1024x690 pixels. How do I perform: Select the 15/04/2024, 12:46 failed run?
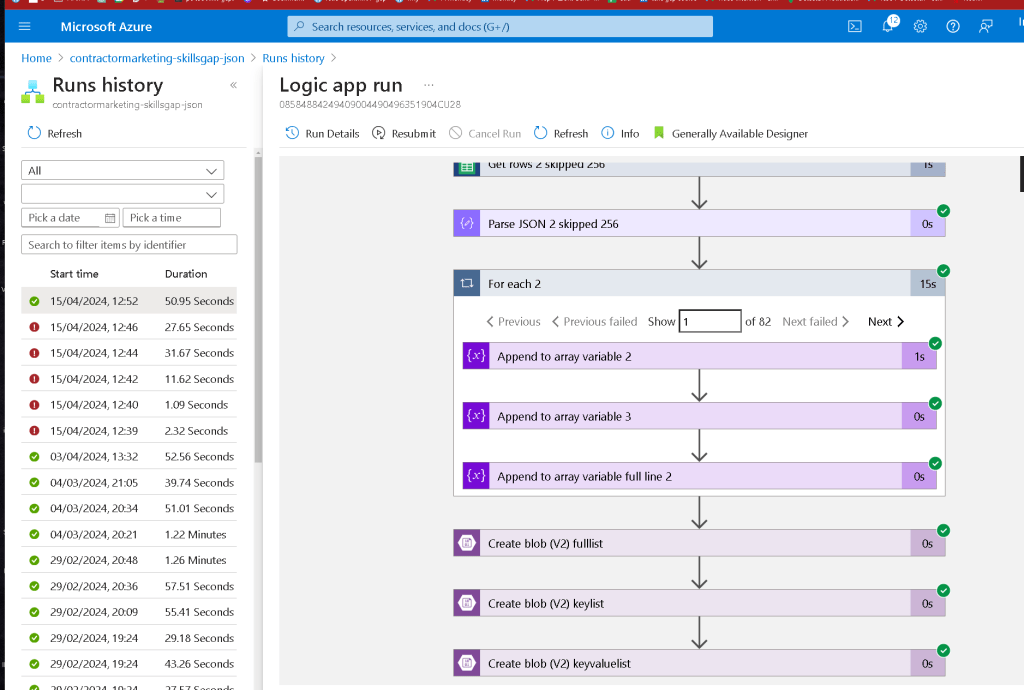pyautogui.click(x=129, y=327)
